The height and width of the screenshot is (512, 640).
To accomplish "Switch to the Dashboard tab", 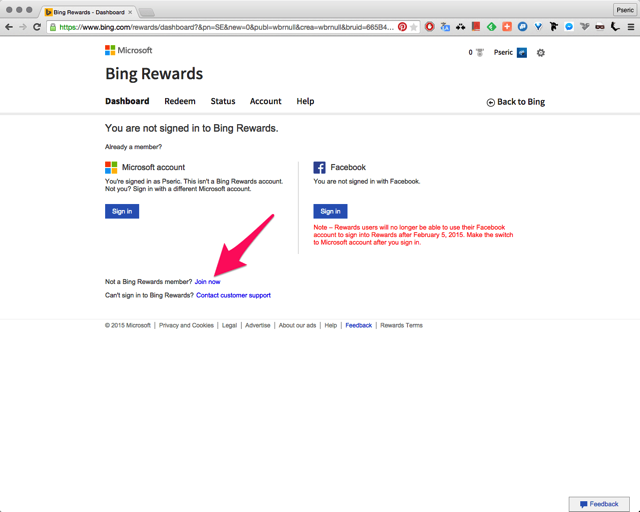I will 127,101.
